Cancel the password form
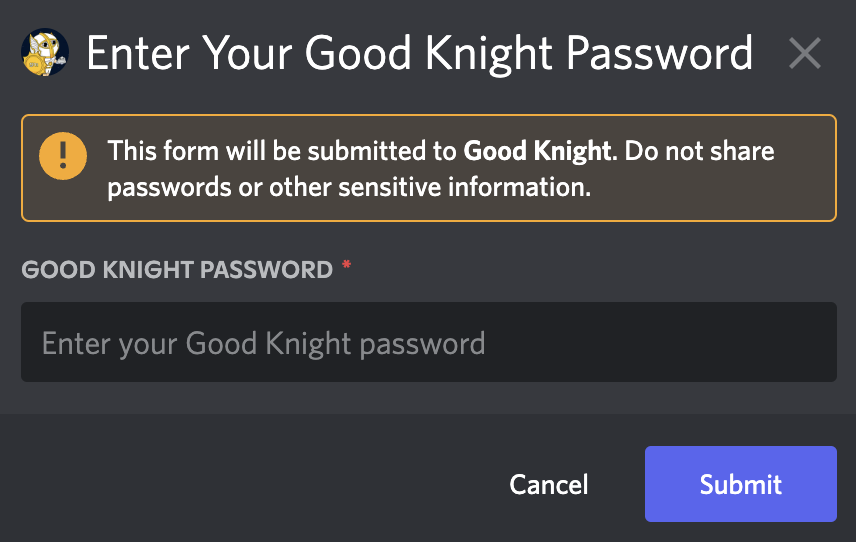 point(549,484)
